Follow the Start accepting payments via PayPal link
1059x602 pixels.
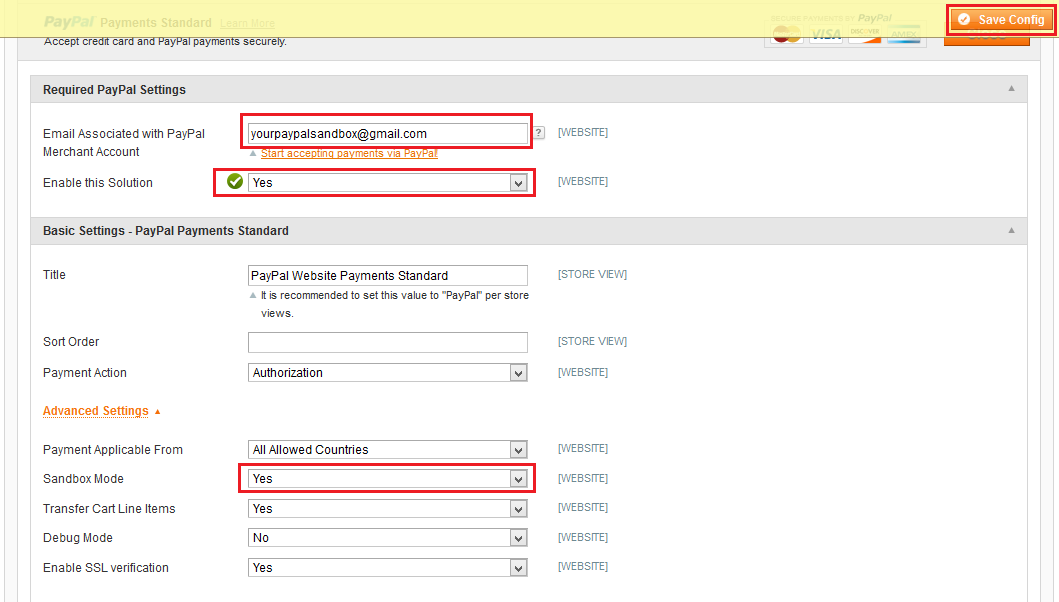pos(349,153)
